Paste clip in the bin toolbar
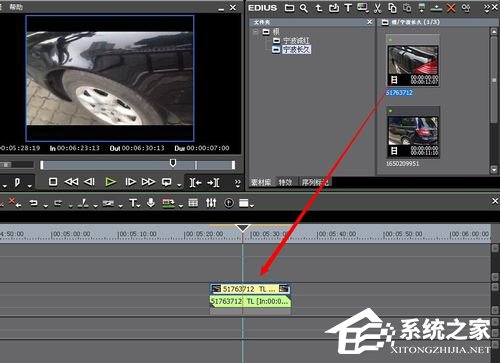 (407, 8)
